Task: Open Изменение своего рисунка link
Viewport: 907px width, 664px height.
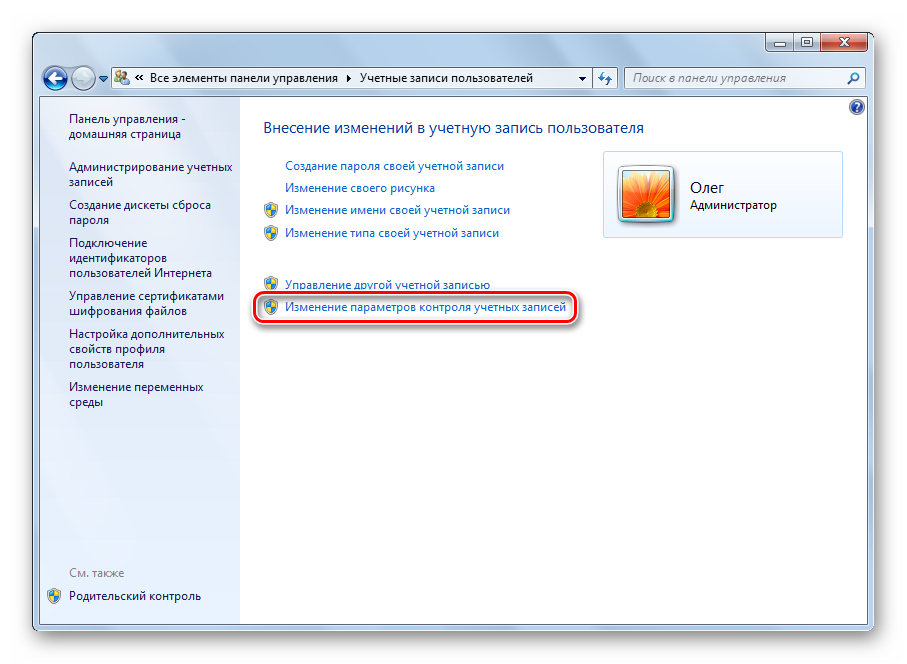Action: point(360,188)
